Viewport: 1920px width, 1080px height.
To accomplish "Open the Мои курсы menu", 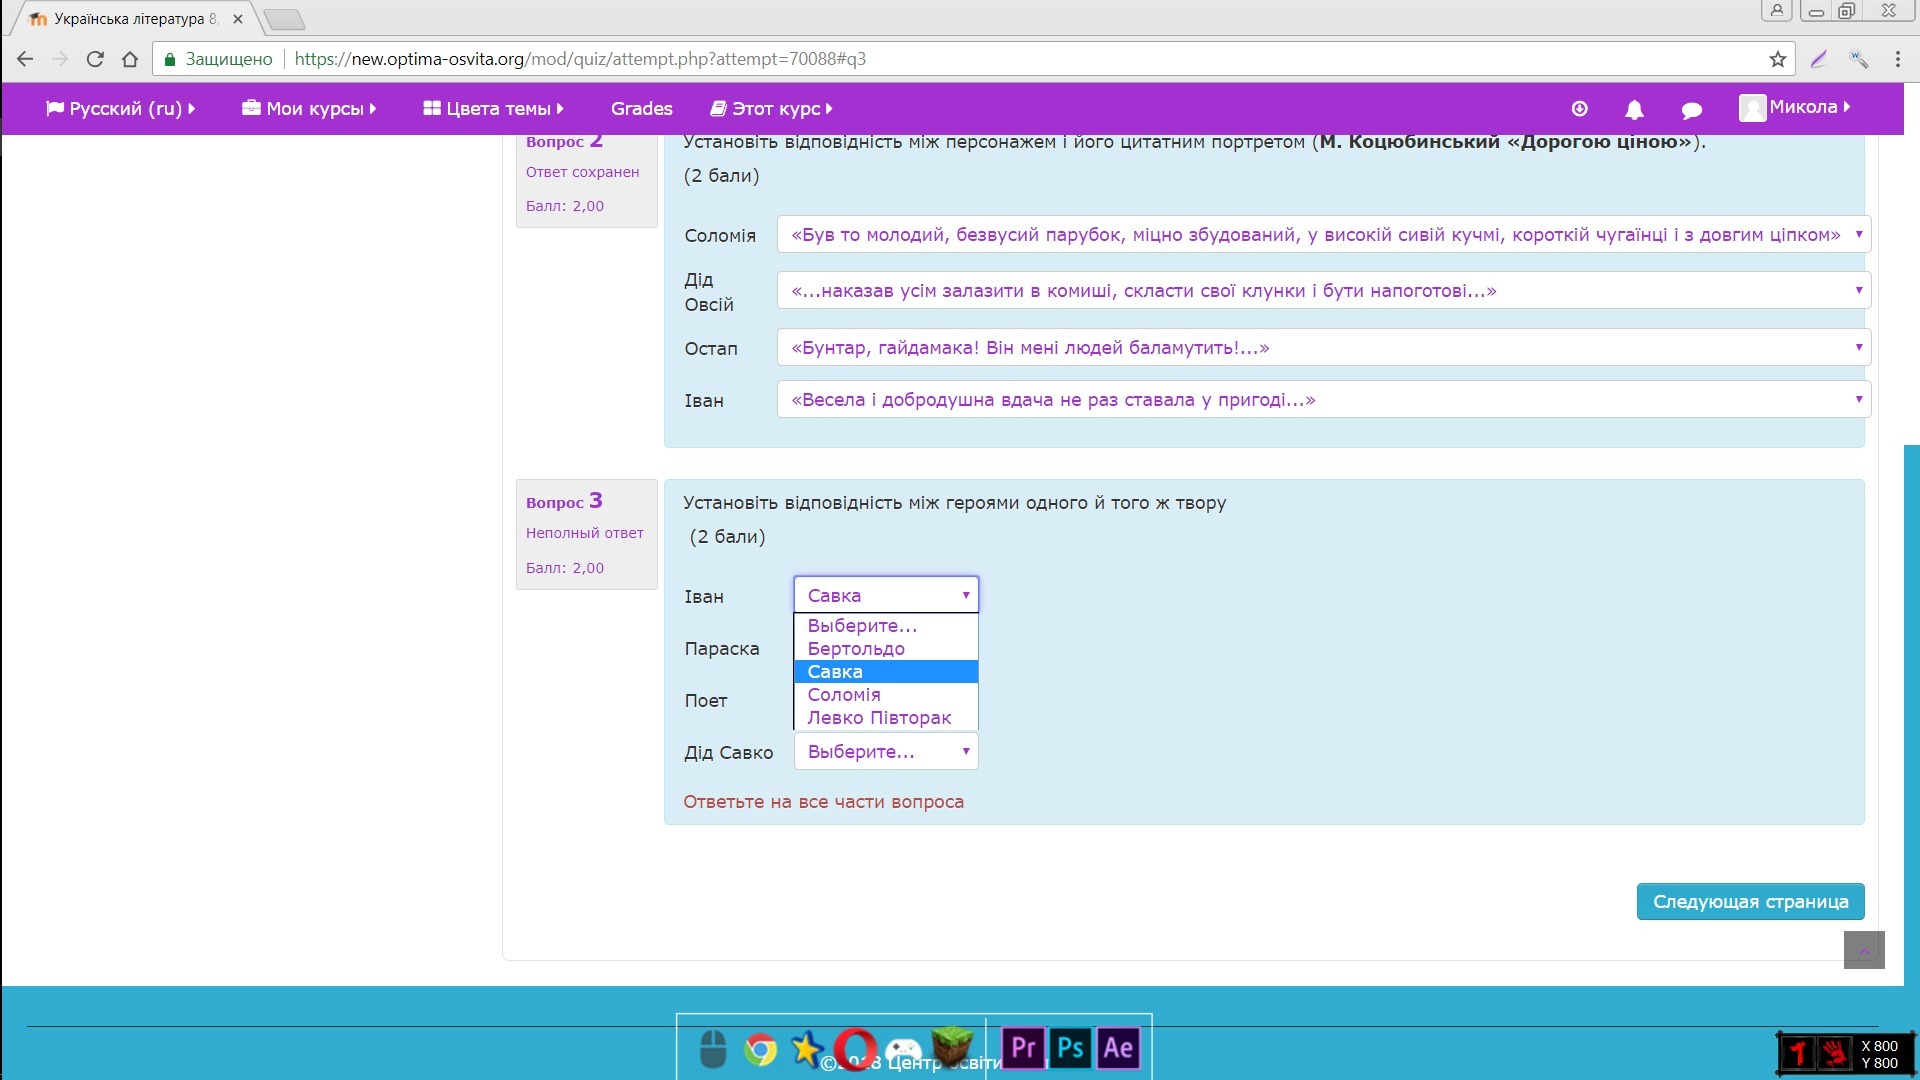I will tap(309, 109).
